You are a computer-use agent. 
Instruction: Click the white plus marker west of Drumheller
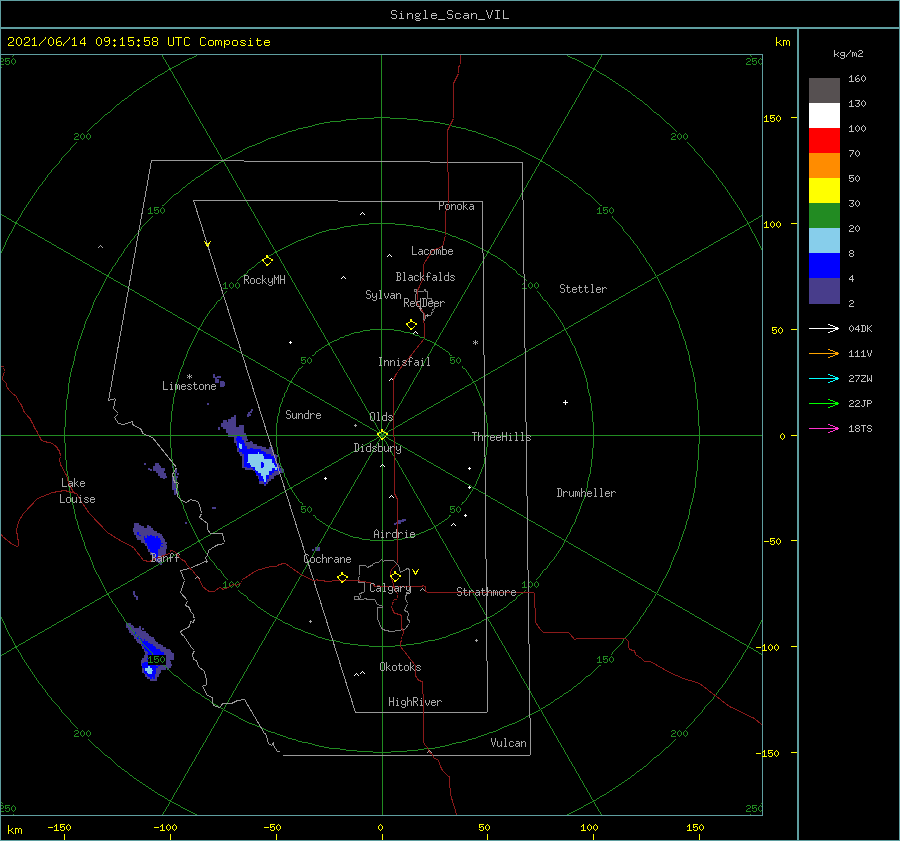(x=565, y=402)
